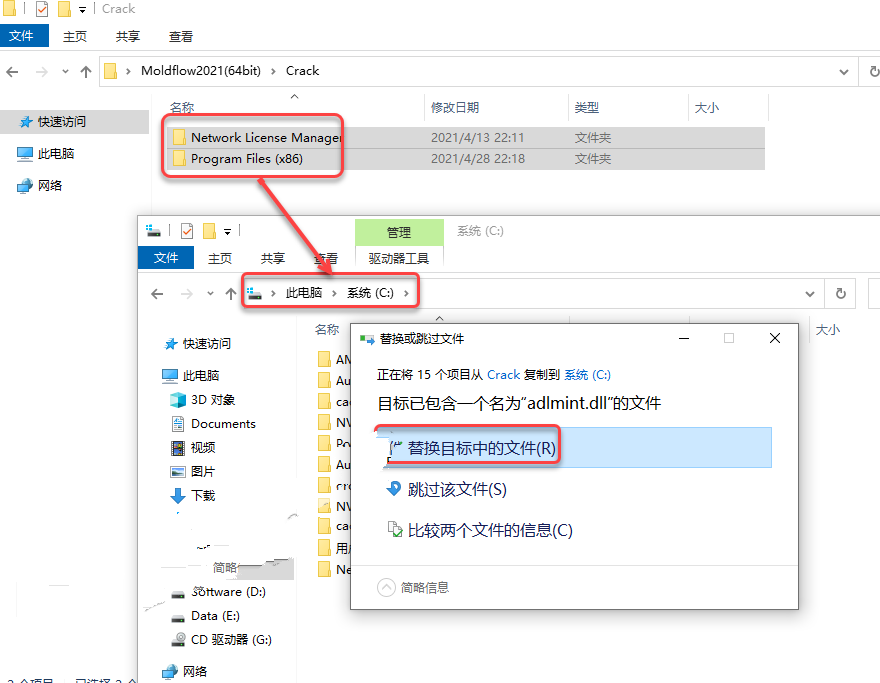Image resolution: width=880 pixels, height=683 pixels.
Task: Click the Properties checkmark icon in 系统 (C:) title bar
Action: (187, 231)
